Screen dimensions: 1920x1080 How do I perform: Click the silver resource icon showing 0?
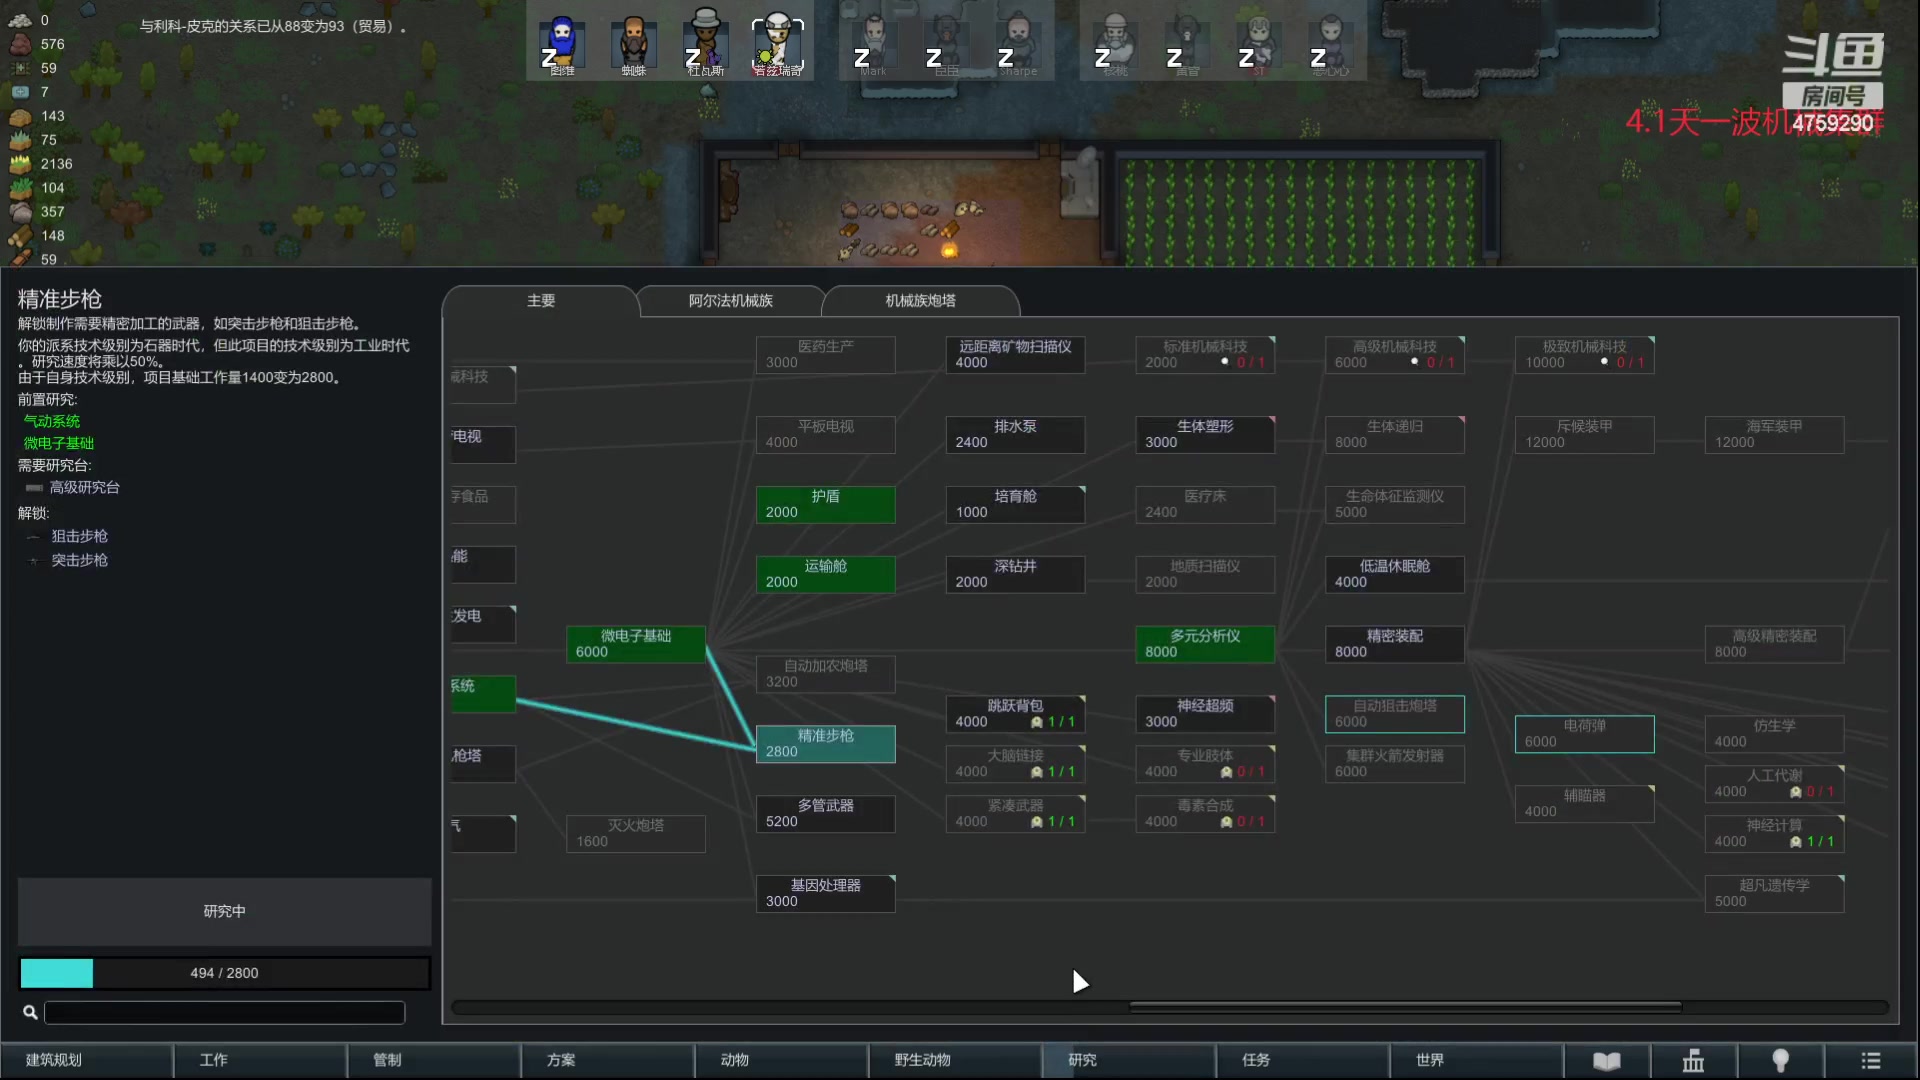coord(20,20)
